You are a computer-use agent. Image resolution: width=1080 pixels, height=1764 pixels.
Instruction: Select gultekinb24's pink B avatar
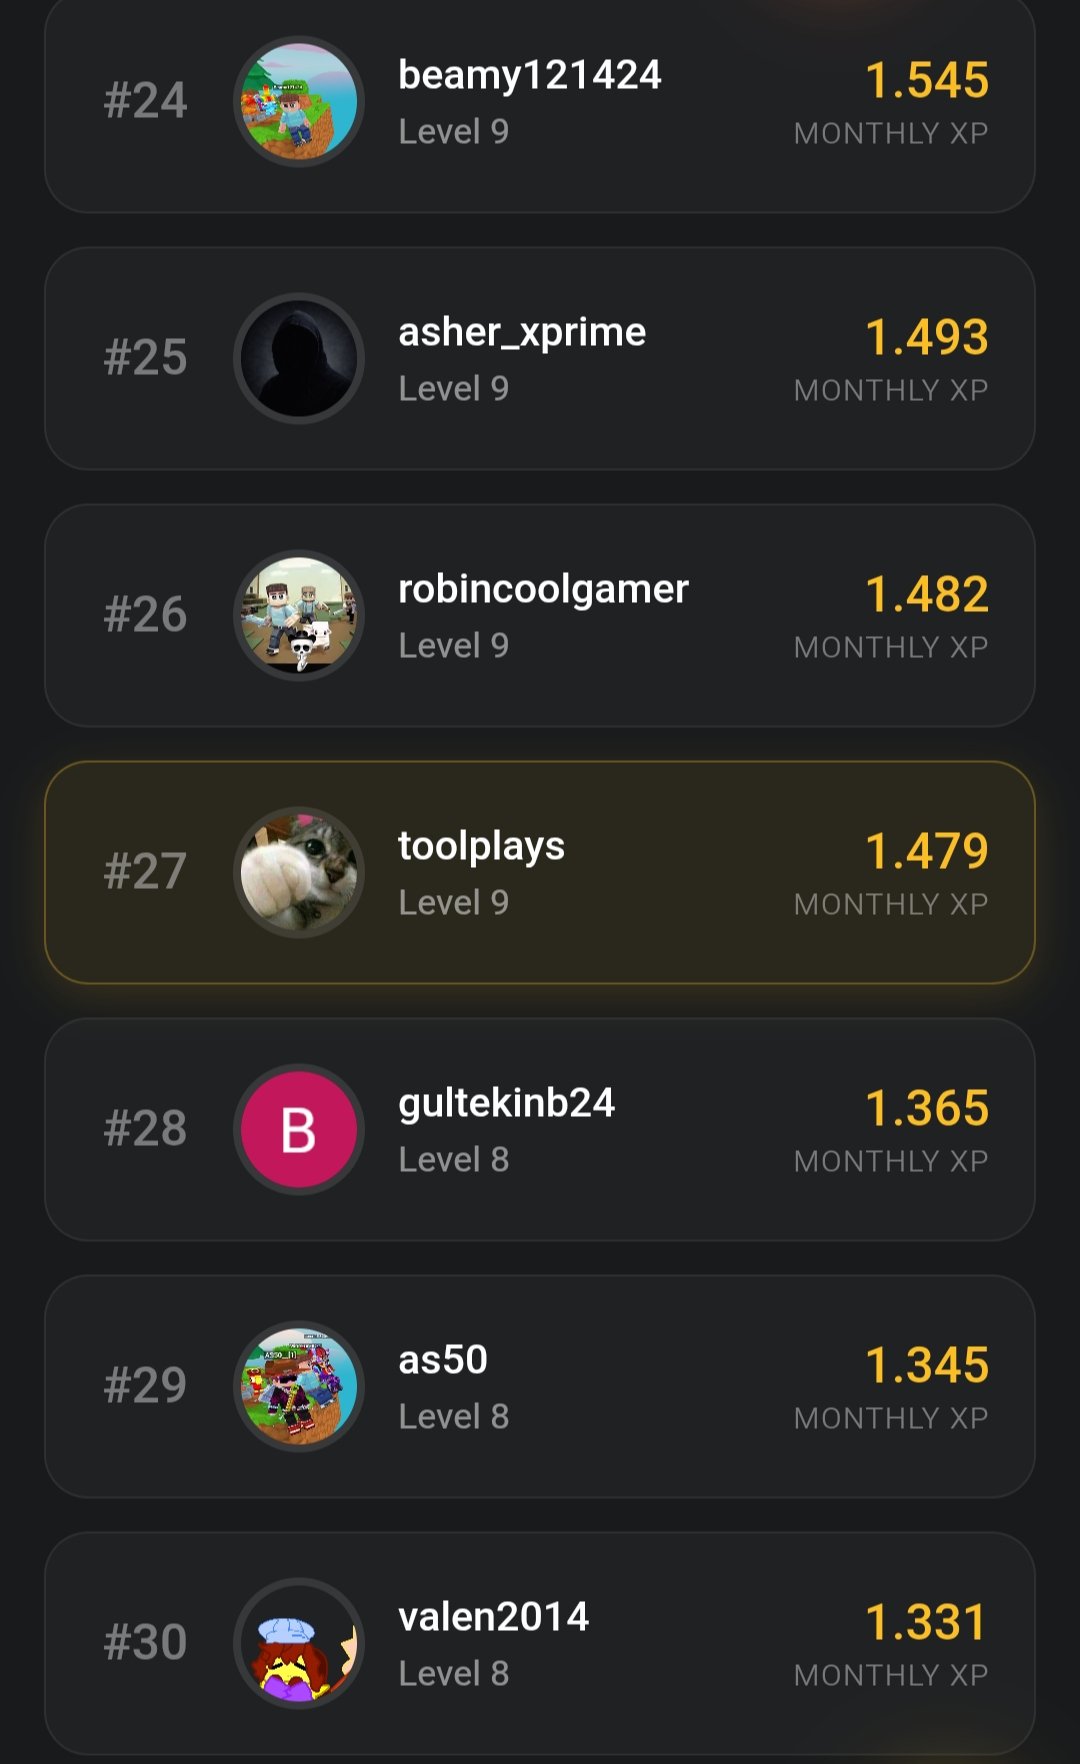tap(298, 1130)
